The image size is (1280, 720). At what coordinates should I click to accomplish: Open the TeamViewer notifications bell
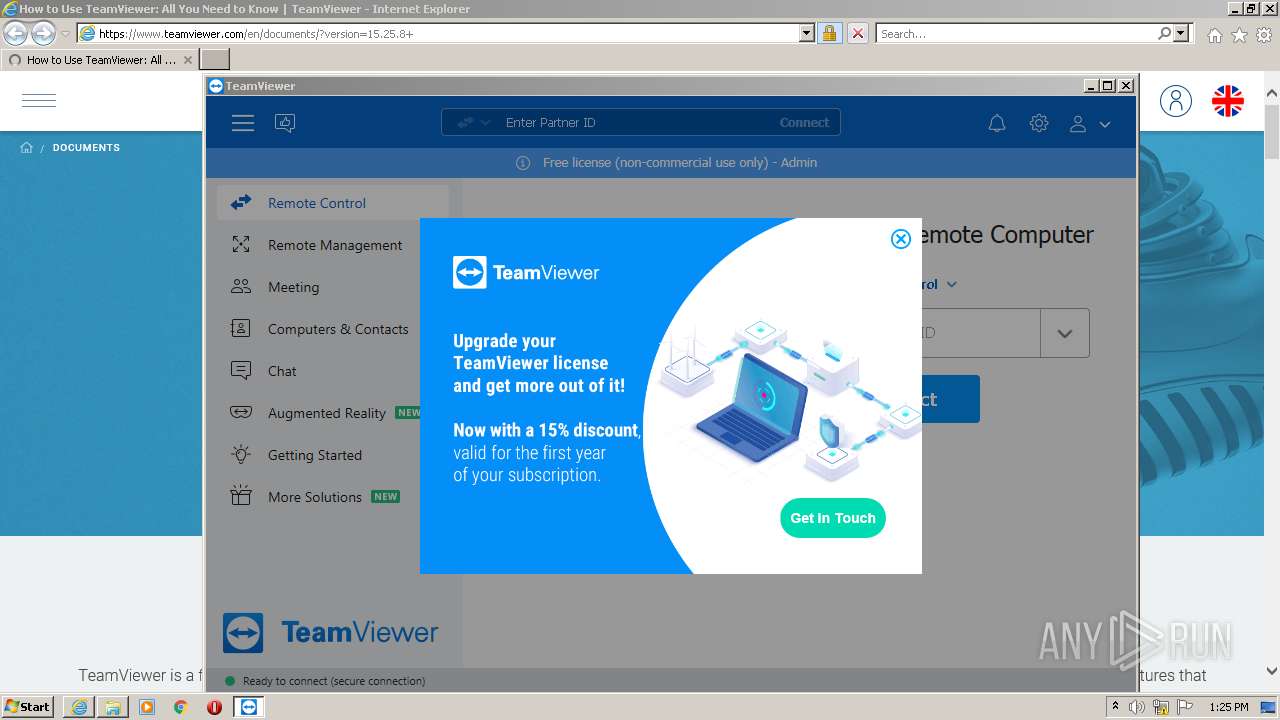pyautogui.click(x=997, y=124)
